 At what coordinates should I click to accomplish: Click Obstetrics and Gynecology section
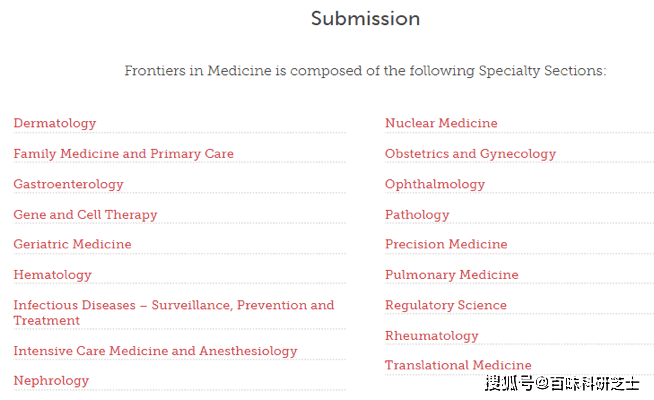pyautogui.click(x=470, y=154)
